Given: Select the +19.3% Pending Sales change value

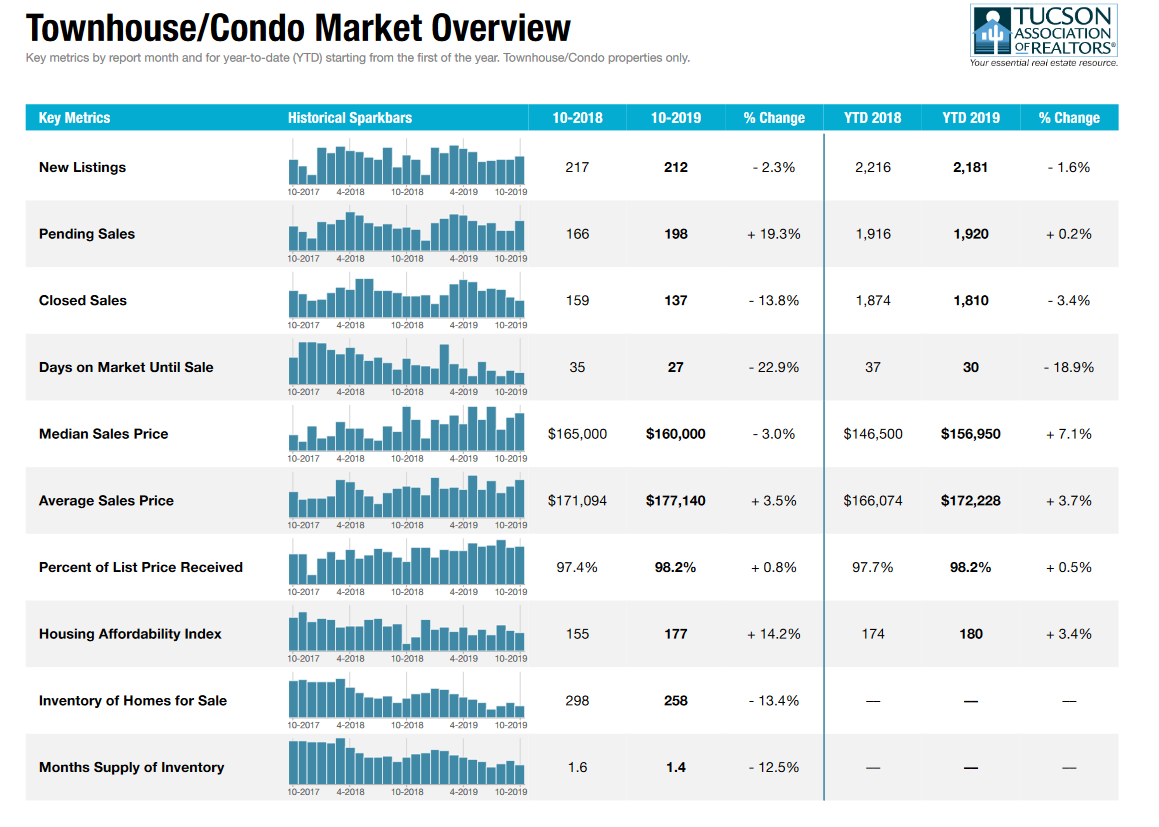Looking at the screenshot, I should (773, 234).
